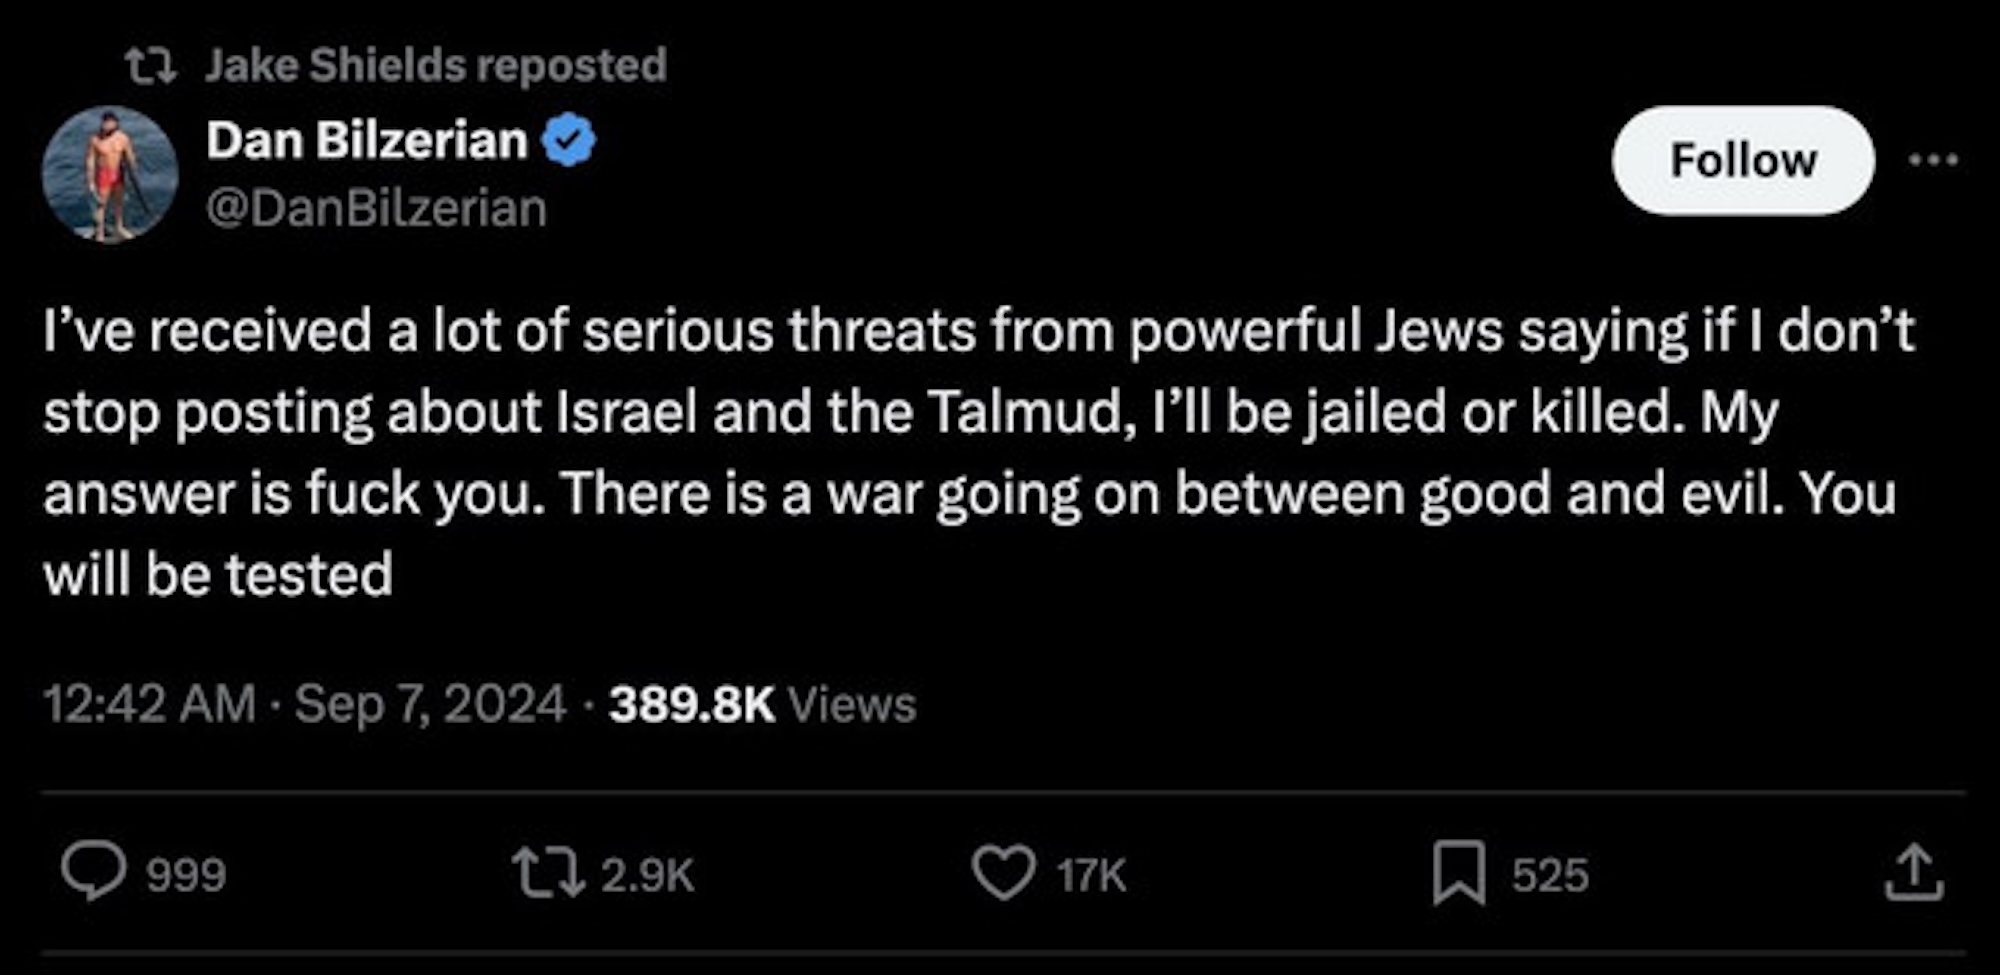Click the 12:42 AM timestamp

coord(150,704)
